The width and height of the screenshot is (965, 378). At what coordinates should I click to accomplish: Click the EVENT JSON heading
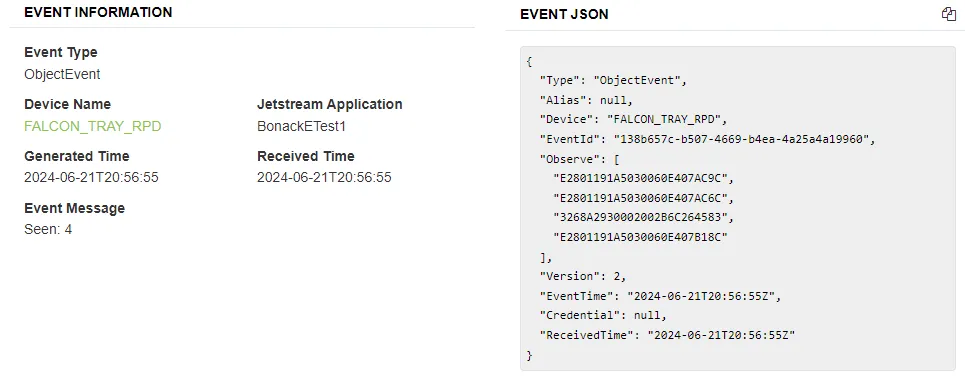[x=564, y=14]
